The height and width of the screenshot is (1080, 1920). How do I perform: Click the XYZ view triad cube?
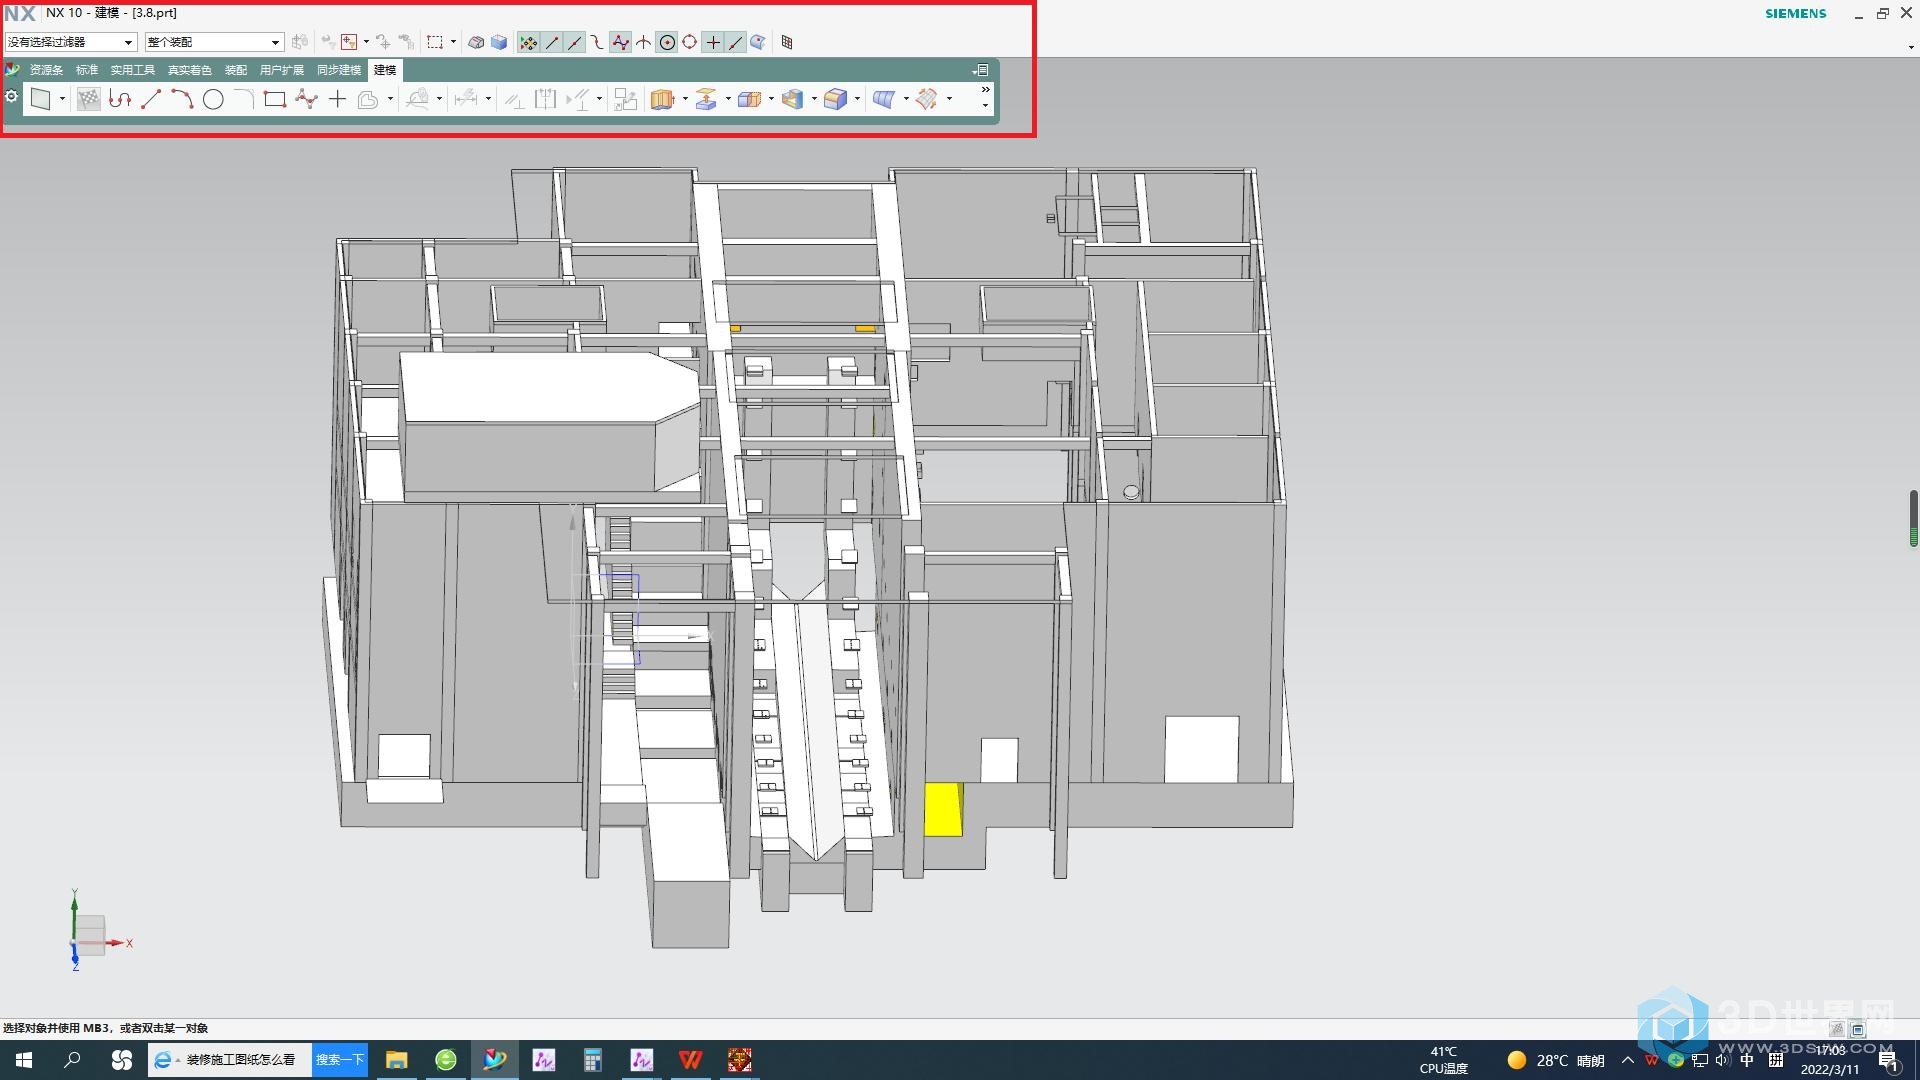click(x=90, y=934)
